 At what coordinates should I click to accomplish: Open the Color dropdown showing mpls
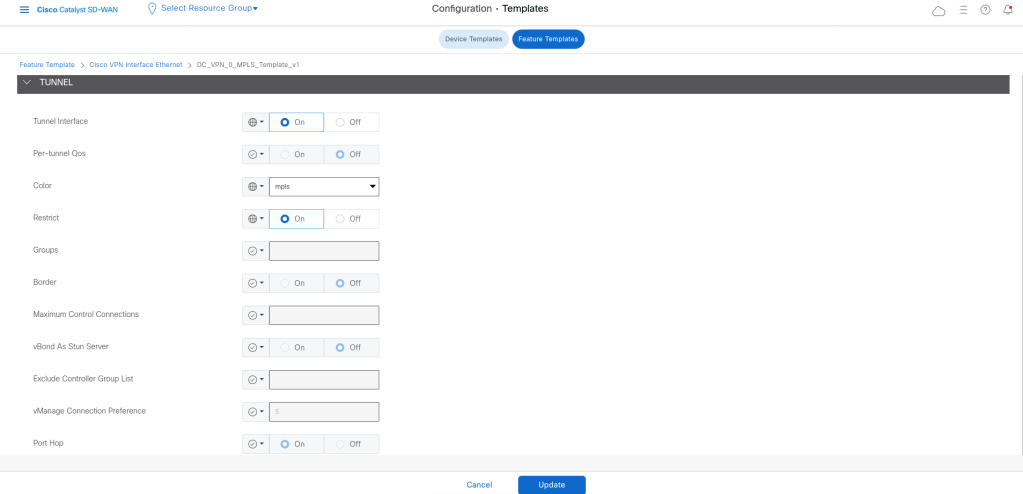pos(324,187)
